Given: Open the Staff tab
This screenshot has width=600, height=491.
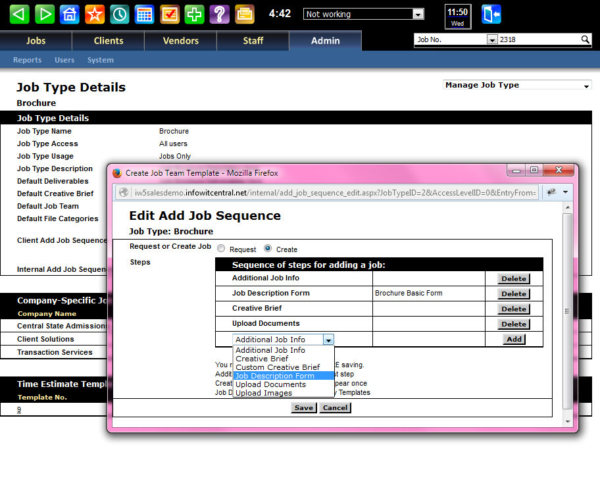Looking at the screenshot, I should tap(253, 41).
